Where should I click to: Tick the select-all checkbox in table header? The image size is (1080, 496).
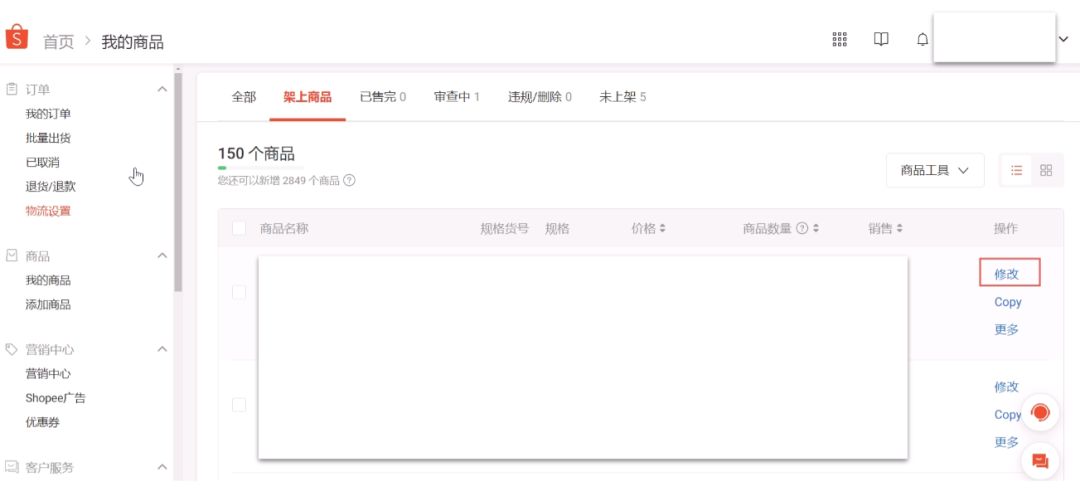(239, 228)
